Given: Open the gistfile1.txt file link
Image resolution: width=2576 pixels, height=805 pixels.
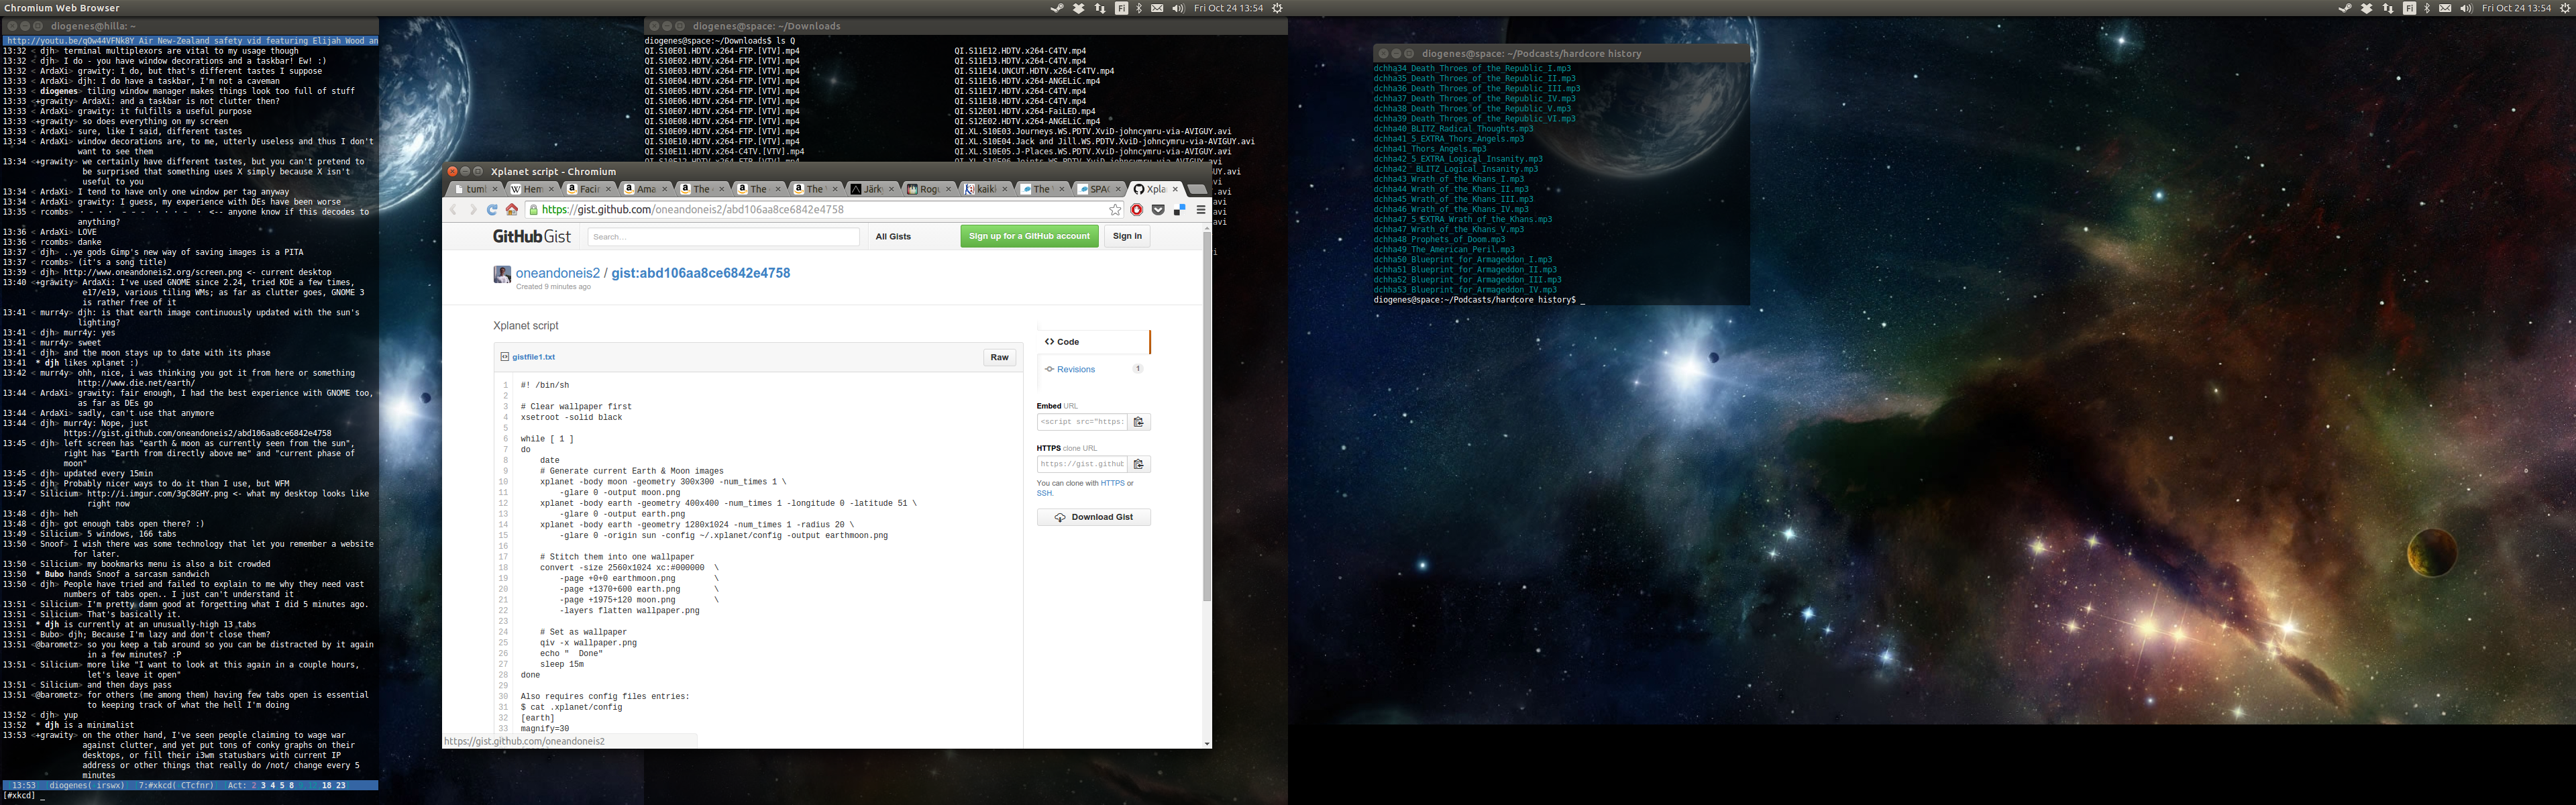Looking at the screenshot, I should coord(533,357).
